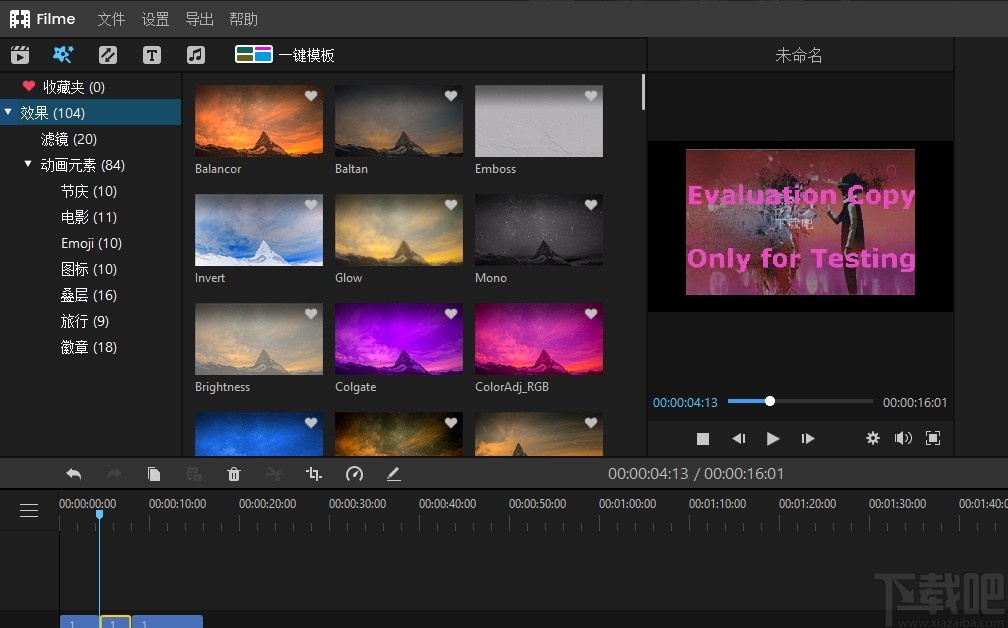Click the playback progress slider

(769, 401)
